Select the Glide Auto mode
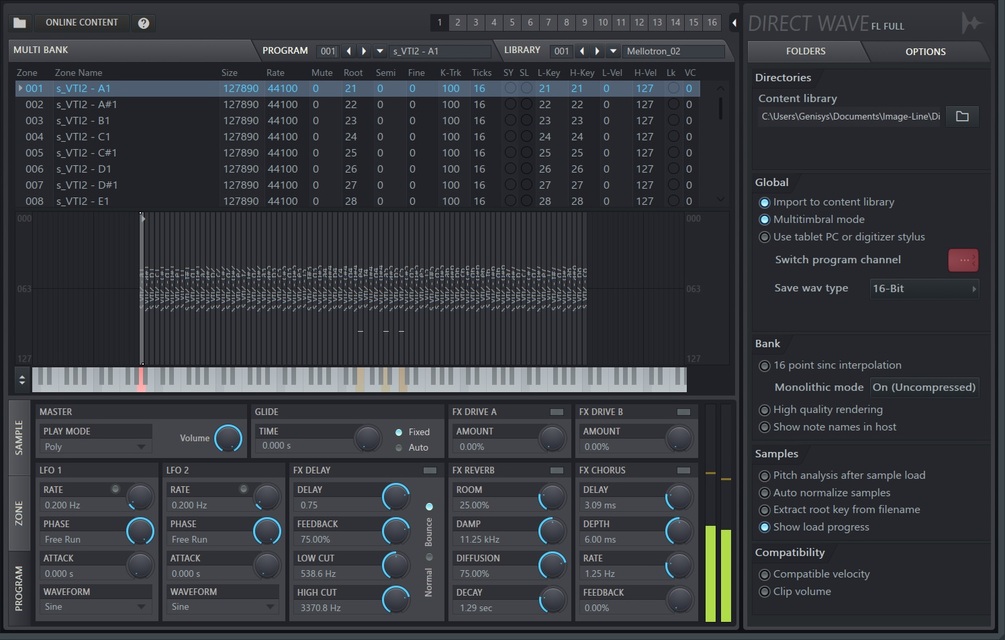Screen dimensions: 1005x640 point(399,448)
